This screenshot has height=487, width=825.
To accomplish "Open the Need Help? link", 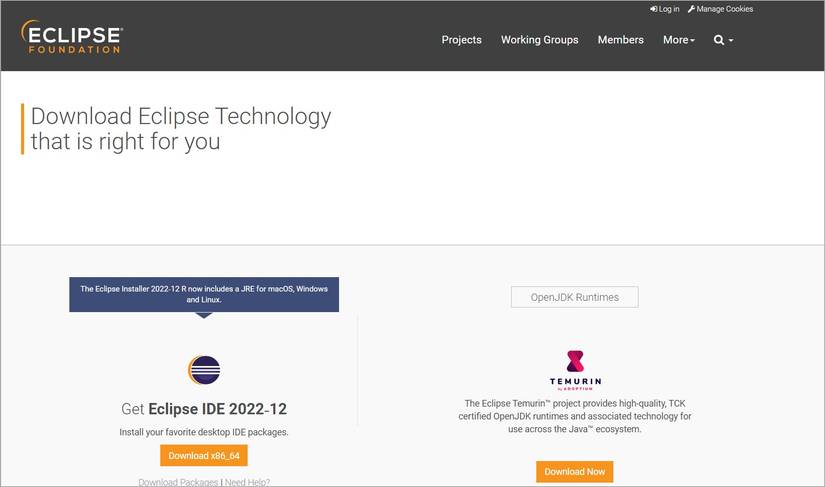I will pyautogui.click(x=247, y=482).
